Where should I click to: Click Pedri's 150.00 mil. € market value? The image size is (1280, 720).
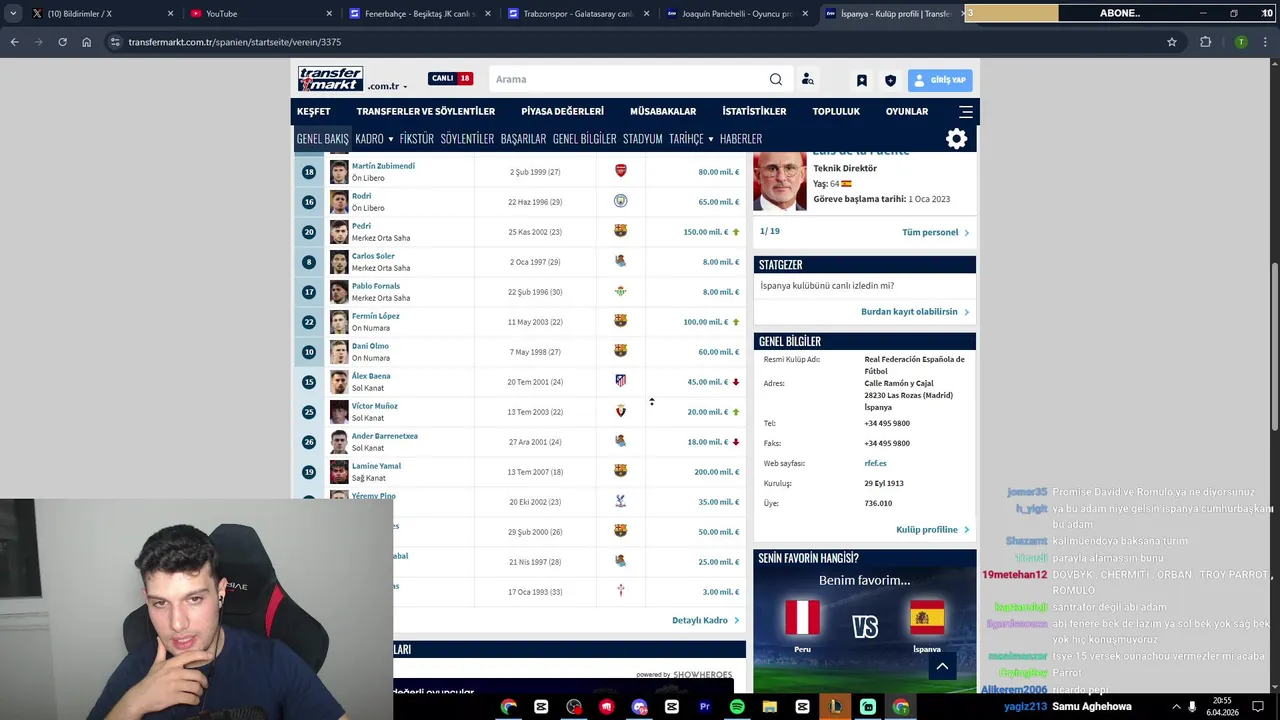[705, 232]
